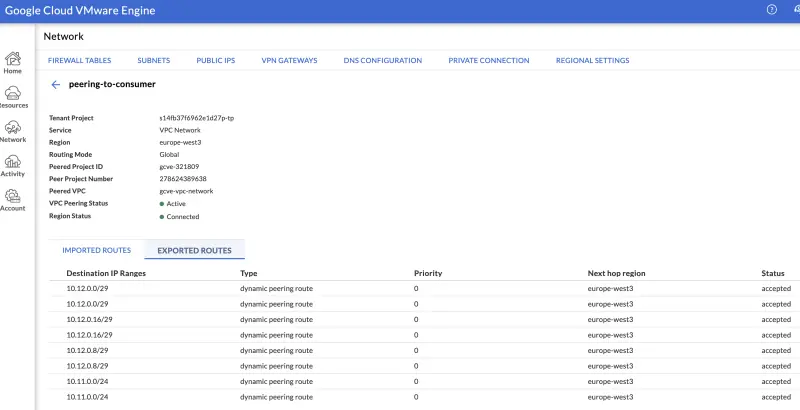Click back arrow beside peering-to-consumer
Image resolution: width=800 pixels, height=410 pixels.
pyautogui.click(x=56, y=85)
